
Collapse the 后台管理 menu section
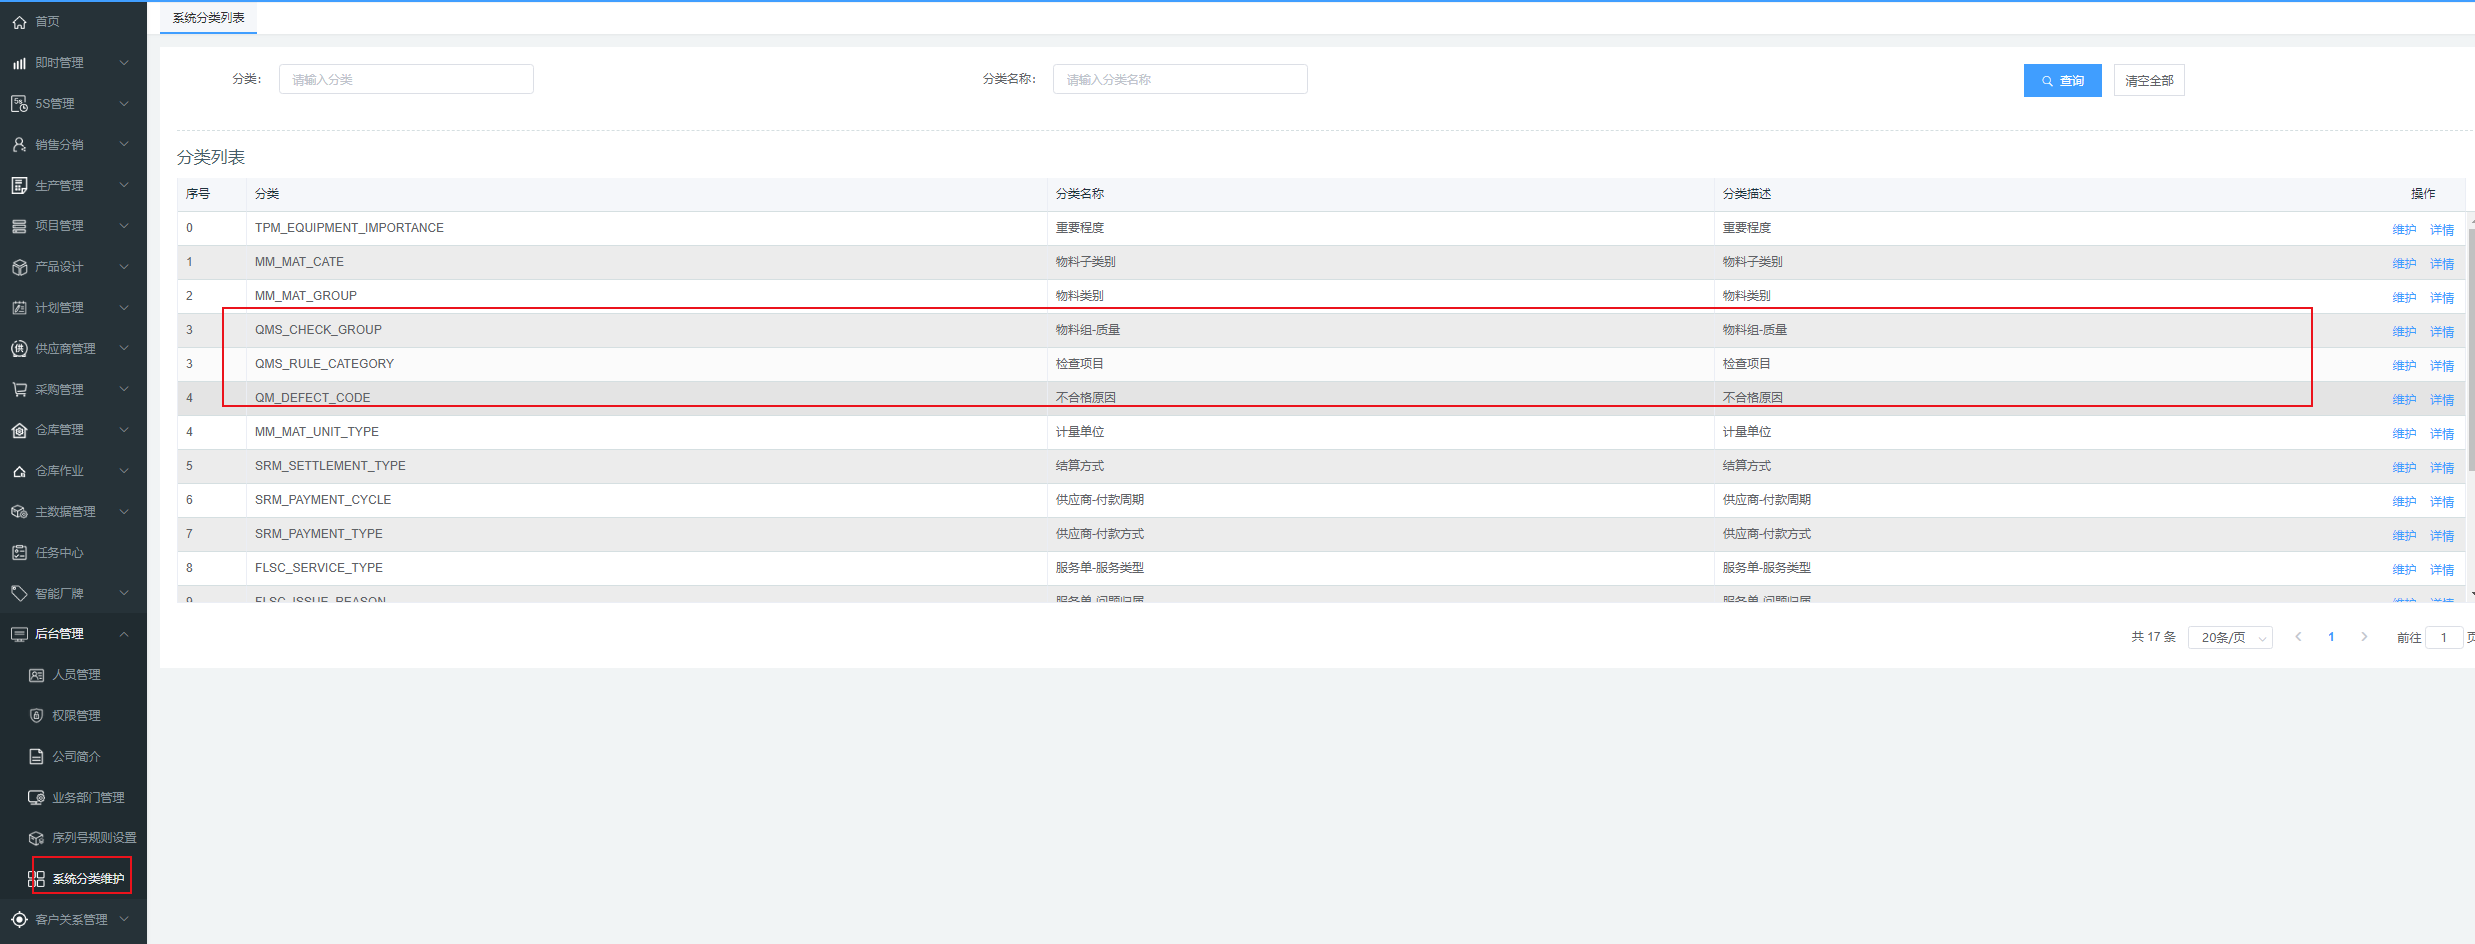(x=124, y=634)
